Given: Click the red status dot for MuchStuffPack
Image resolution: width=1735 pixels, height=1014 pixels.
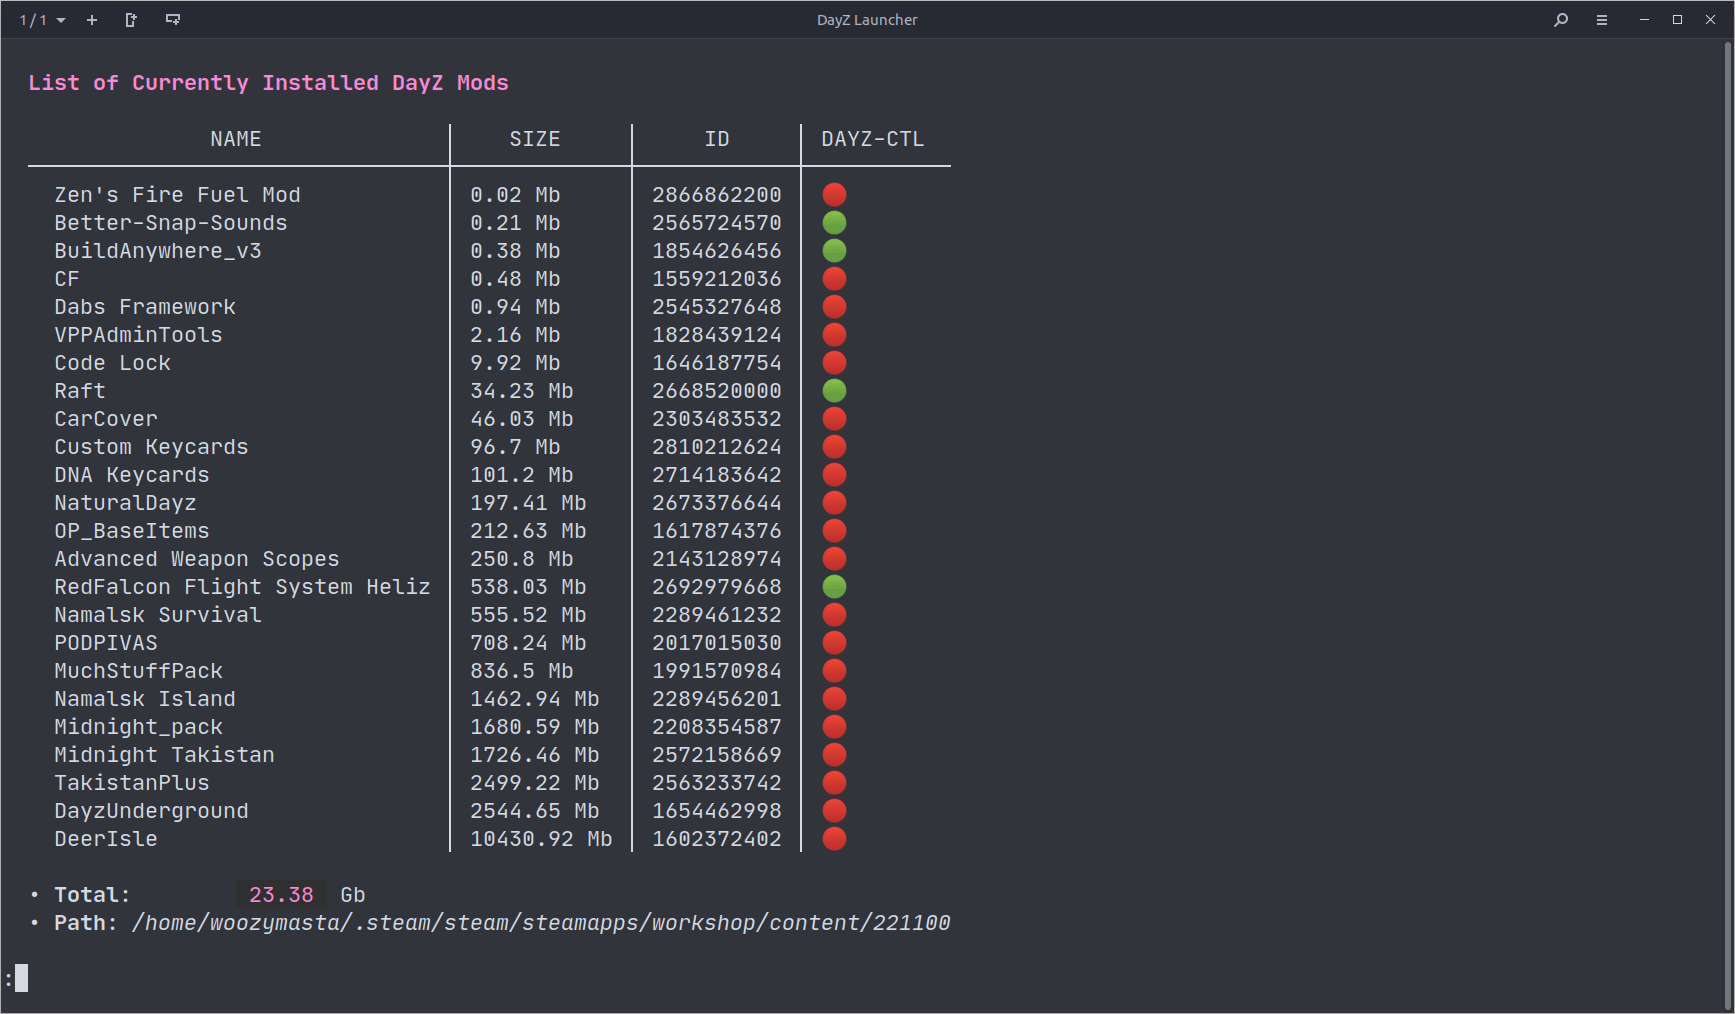Looking at the screenshot, I should (834, 671).
